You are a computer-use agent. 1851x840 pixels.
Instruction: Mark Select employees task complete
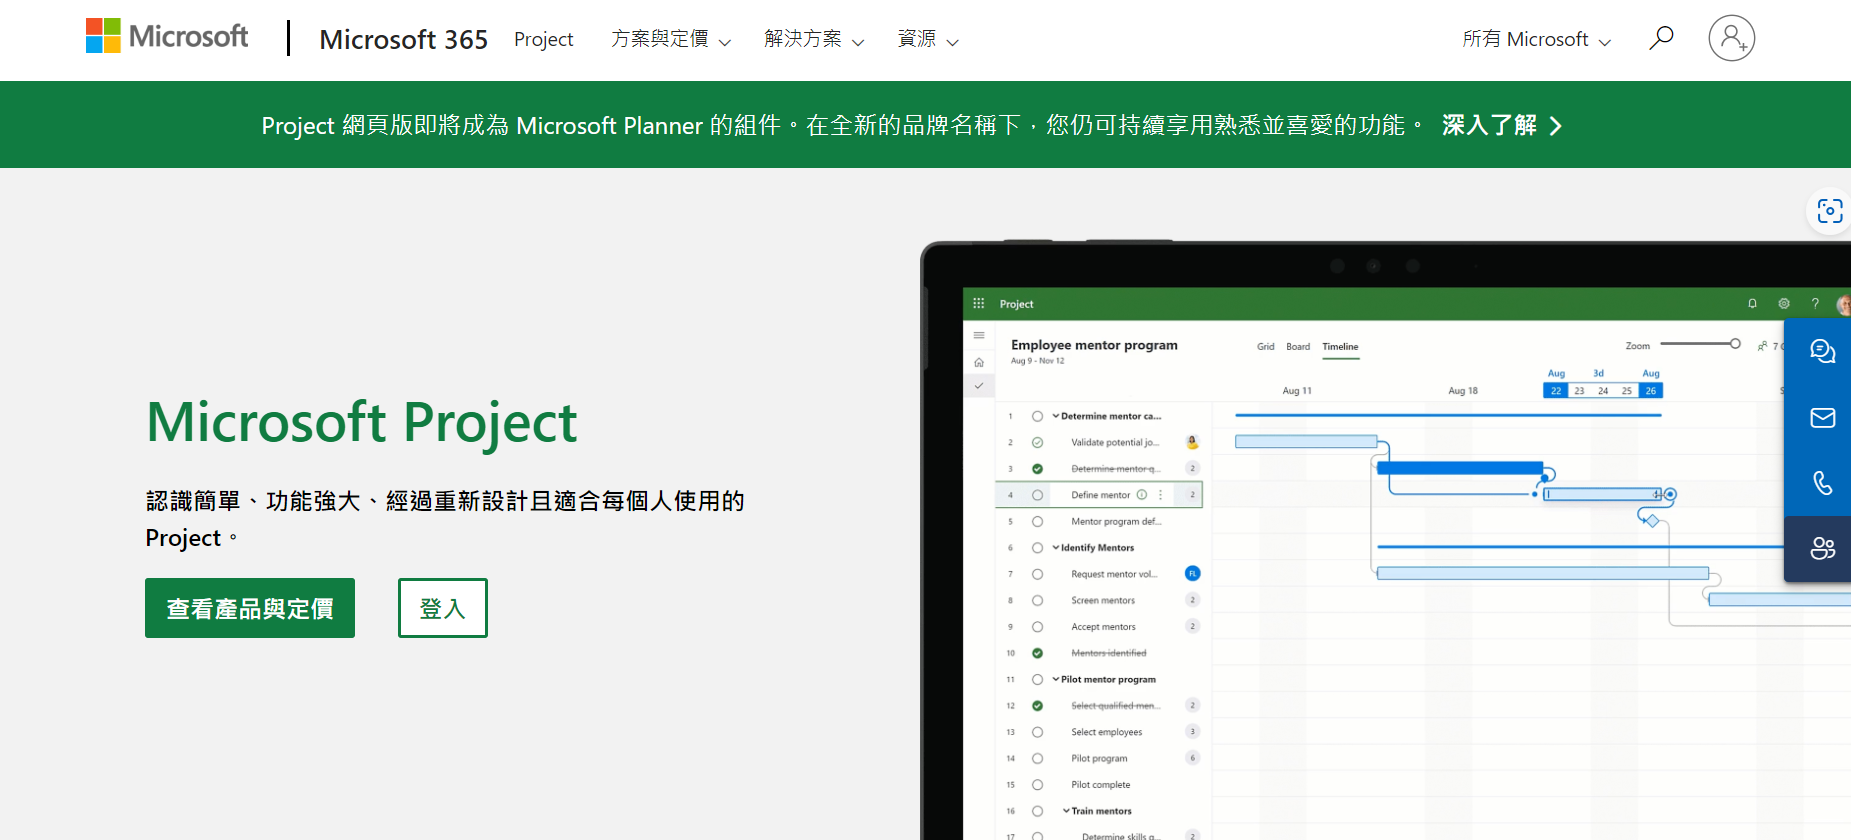[x=1037, y=732]
